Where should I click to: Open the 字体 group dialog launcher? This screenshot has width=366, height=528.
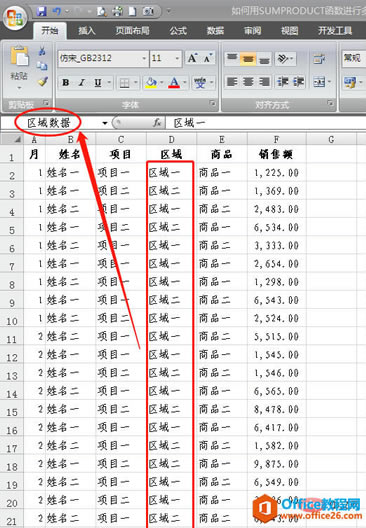(x=213, y=103)
